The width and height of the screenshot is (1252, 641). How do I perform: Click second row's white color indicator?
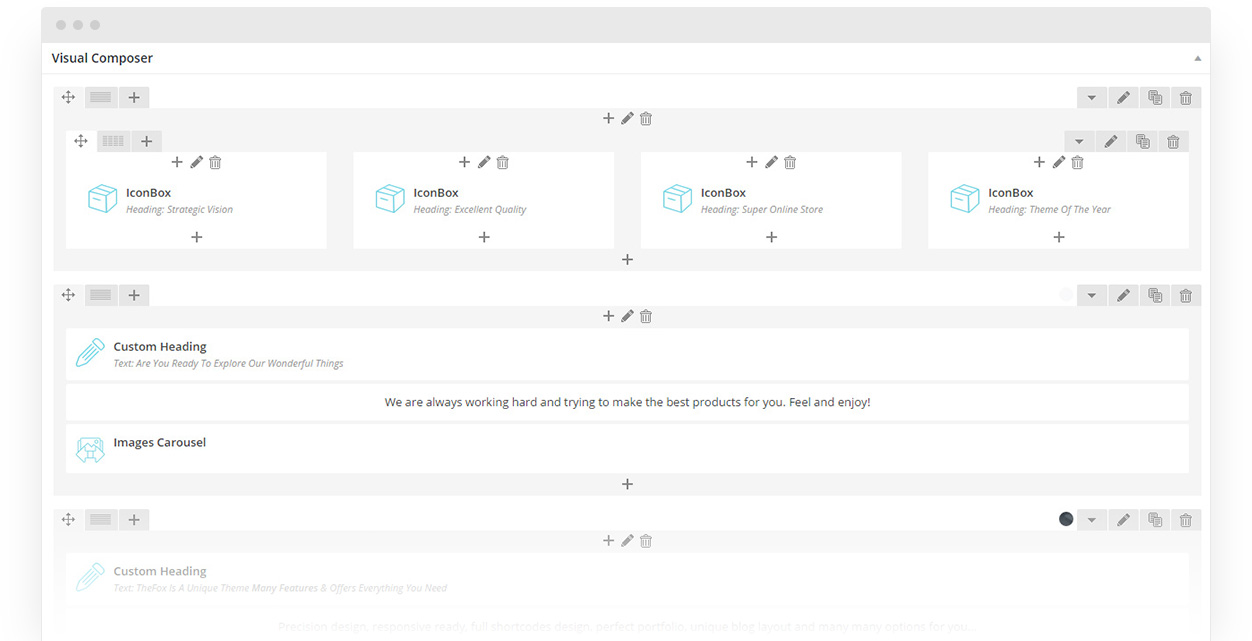pos(1066,295)
